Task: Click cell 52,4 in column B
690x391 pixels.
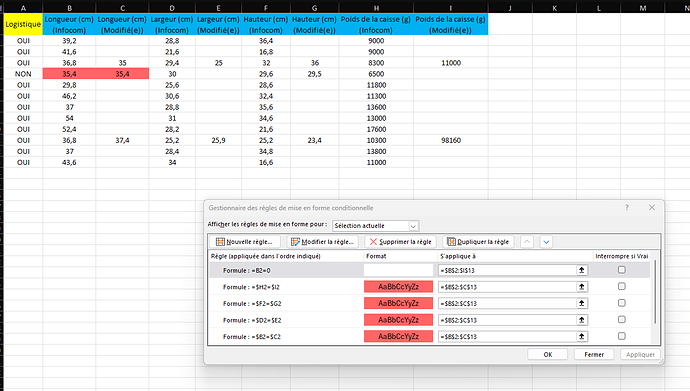Action: [69, 129]
